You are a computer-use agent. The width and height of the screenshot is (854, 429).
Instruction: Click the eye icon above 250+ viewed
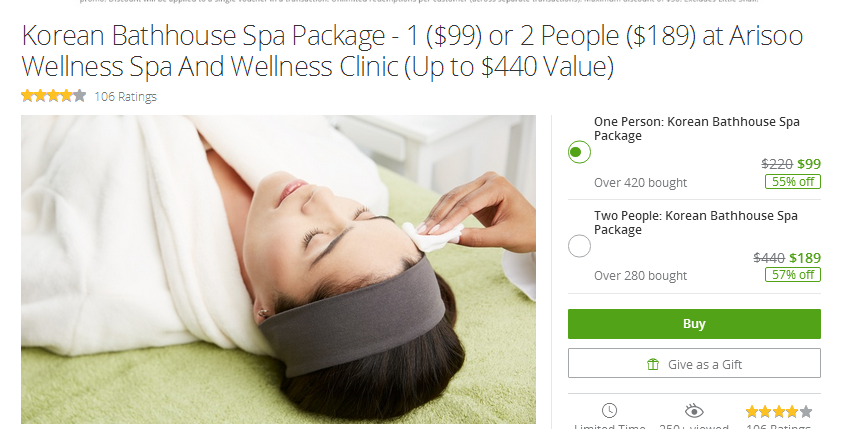(694, 410)
